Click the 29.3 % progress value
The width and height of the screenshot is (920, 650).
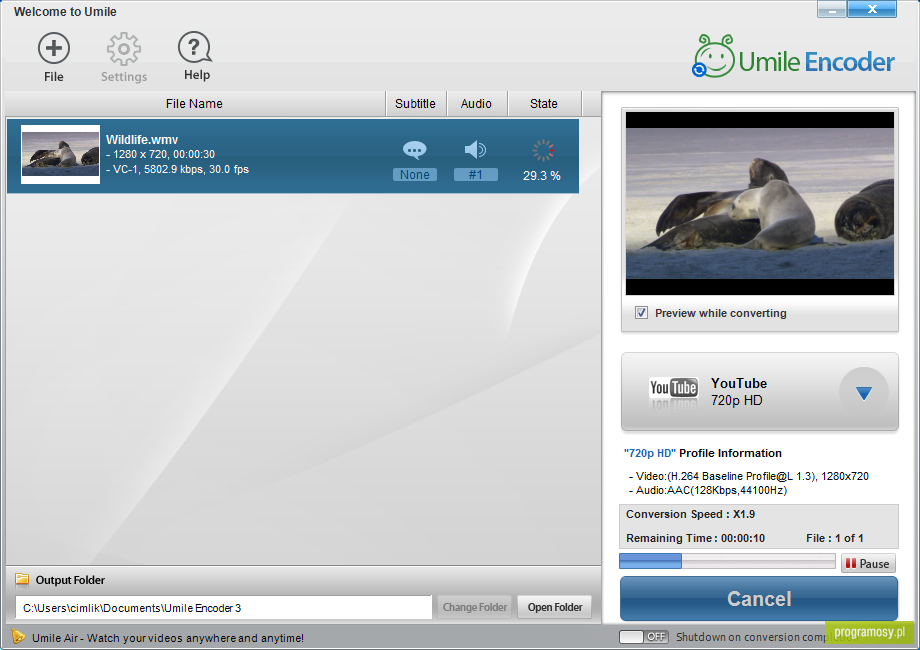pyautogui.click(x=542, y=175)
